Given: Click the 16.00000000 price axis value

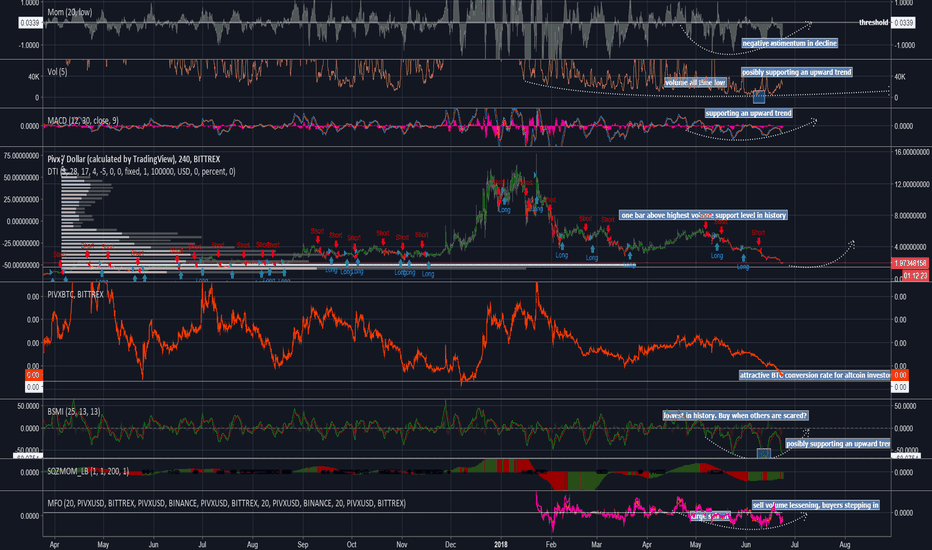Looking at the screenshot, I should coord(912,152).
